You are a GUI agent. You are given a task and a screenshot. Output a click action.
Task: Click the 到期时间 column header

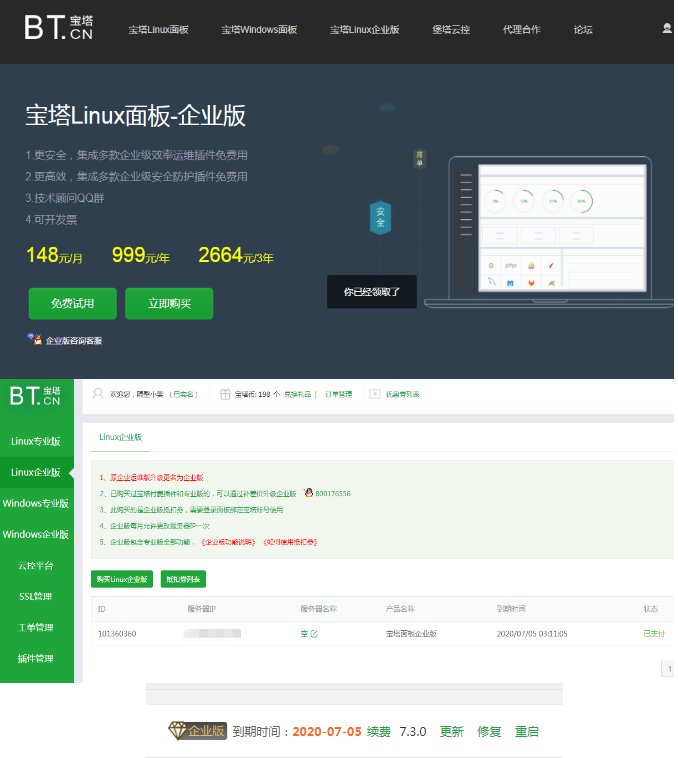click(511, 609)
